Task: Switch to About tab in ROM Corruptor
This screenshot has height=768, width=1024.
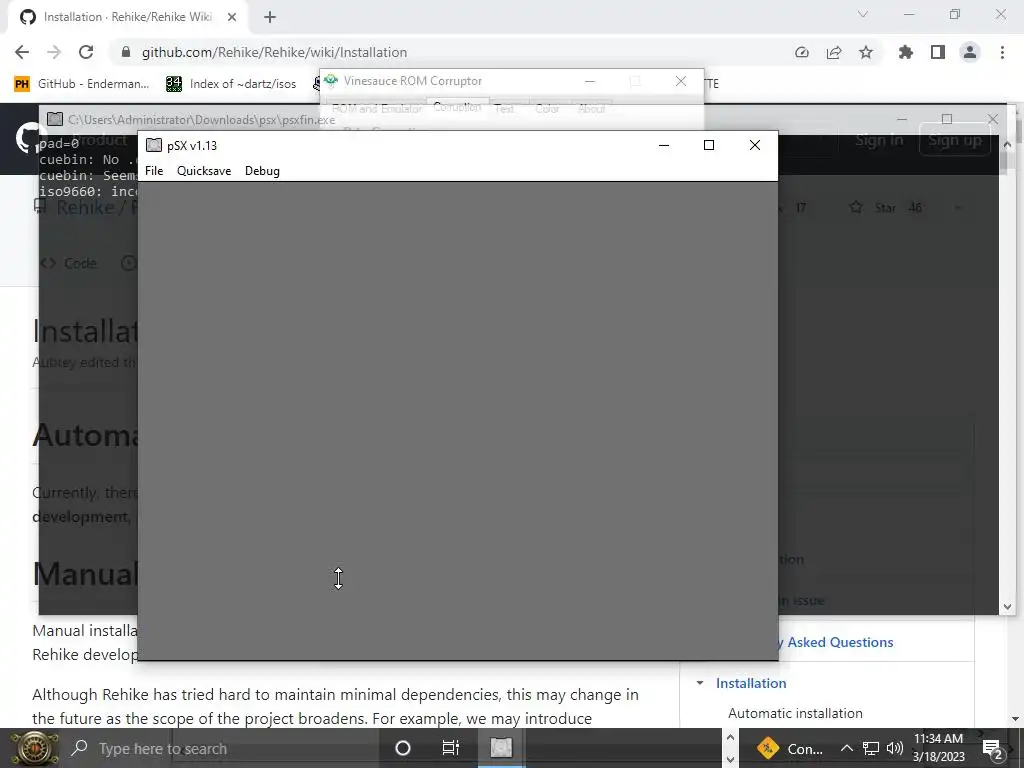Action: click(592, 109)
